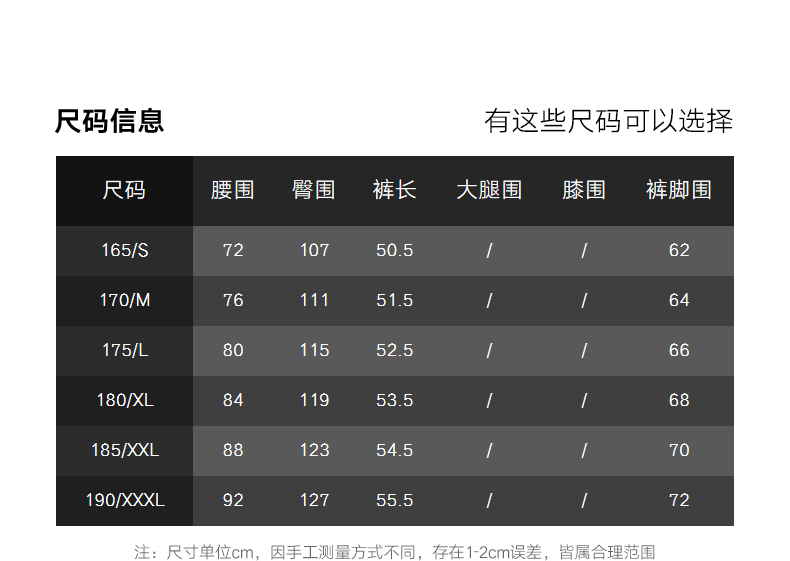Select the 臀围 column header
790x561 pixels.
pos(314,191)
